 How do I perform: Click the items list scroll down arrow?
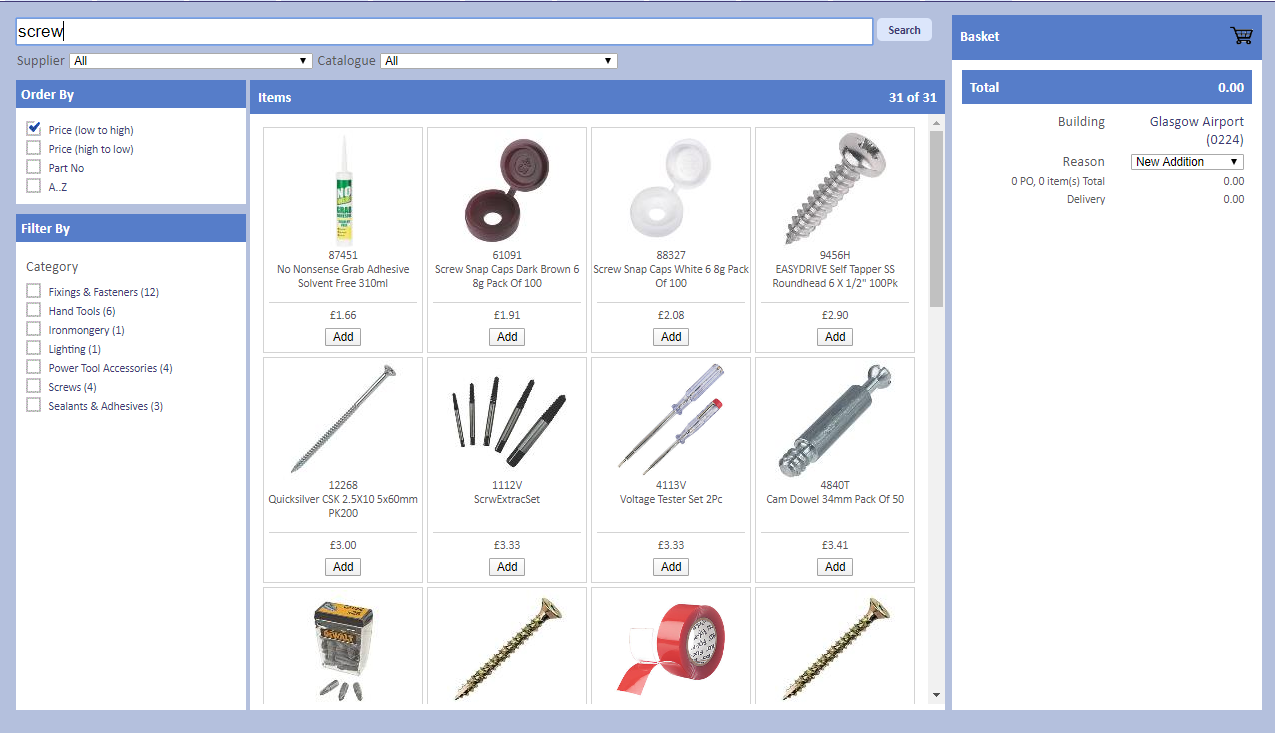(936, 694)
